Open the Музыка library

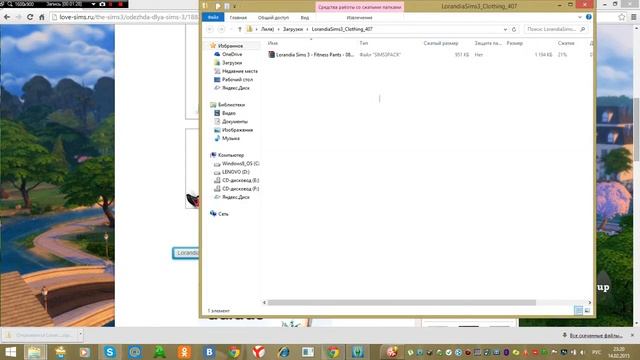click(231, 138)
